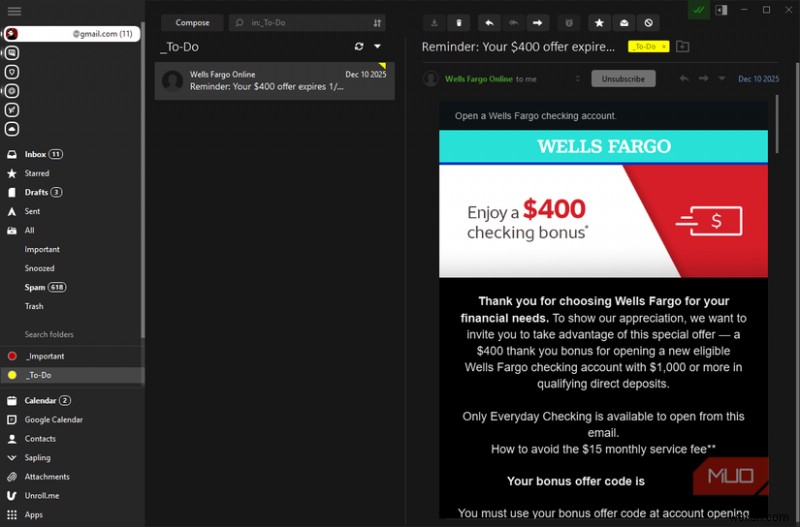Screen dimensions: 800x527
Task: Remove the _To-Do label tag
Action: coord(664,46)
